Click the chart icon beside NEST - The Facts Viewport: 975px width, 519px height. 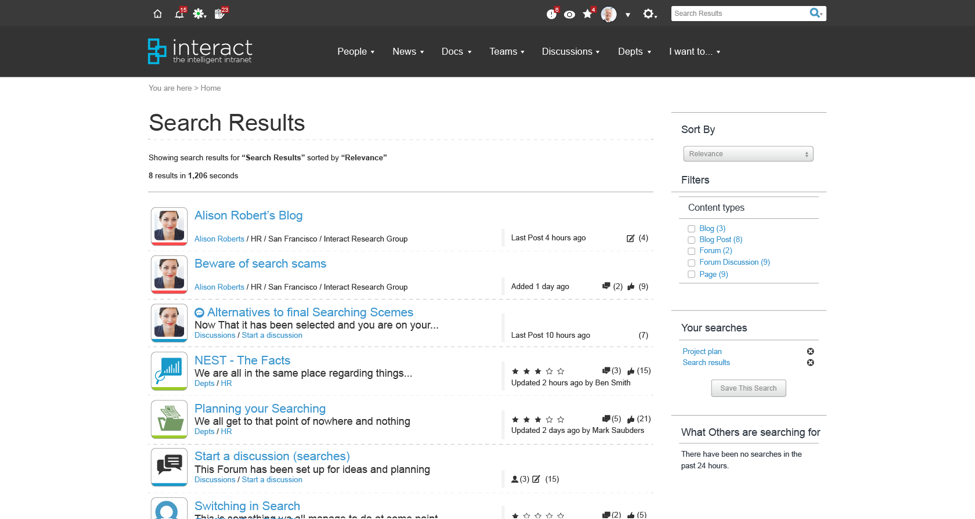coord(169,371)
